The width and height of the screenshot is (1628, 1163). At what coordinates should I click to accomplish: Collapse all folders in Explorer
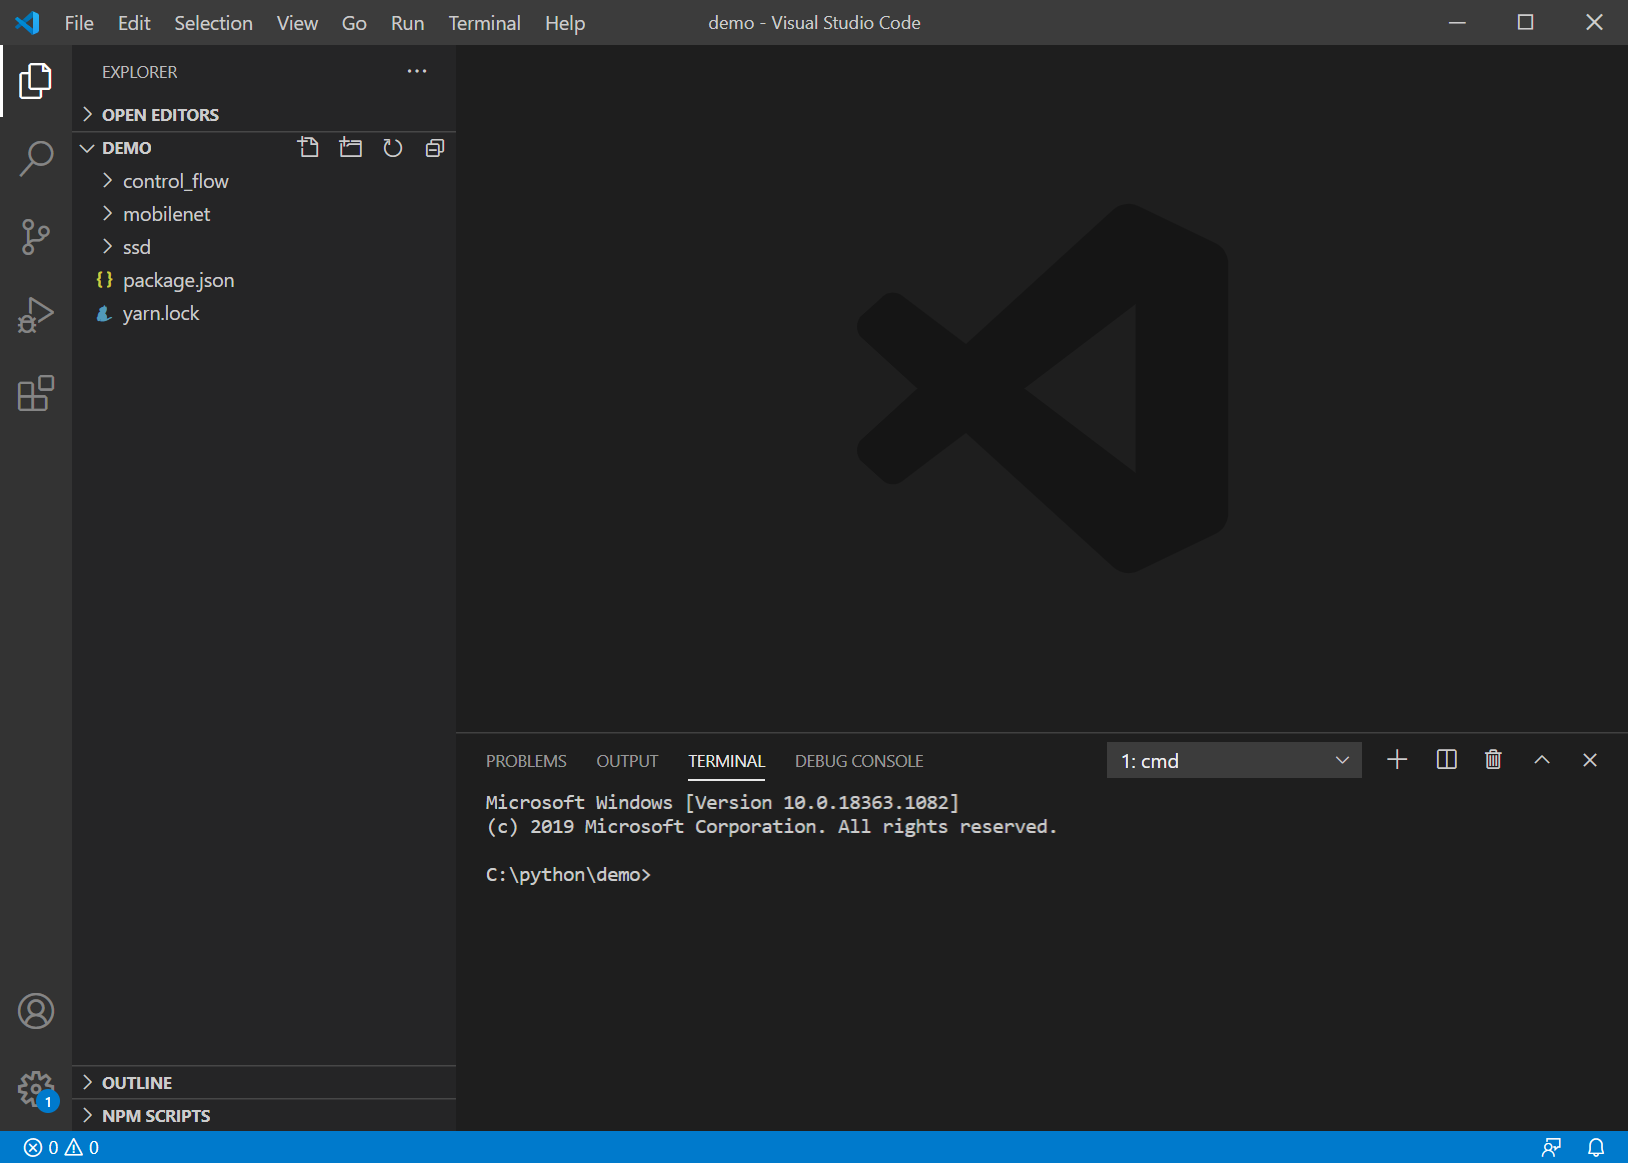[435, 148]
